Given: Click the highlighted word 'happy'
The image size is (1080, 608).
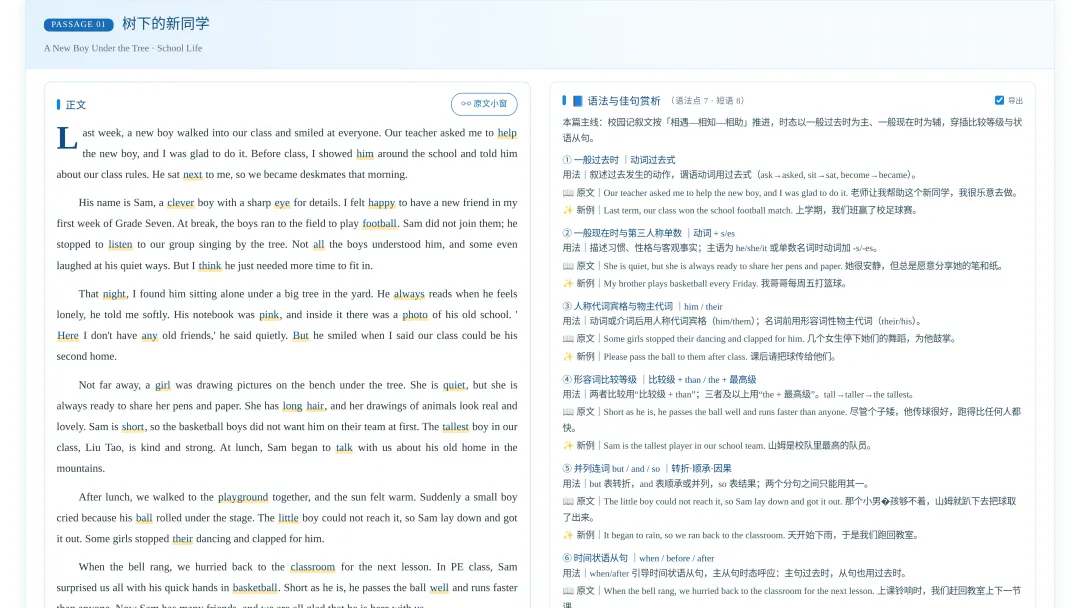Looking at the screenshot, I should click(382, 202).
